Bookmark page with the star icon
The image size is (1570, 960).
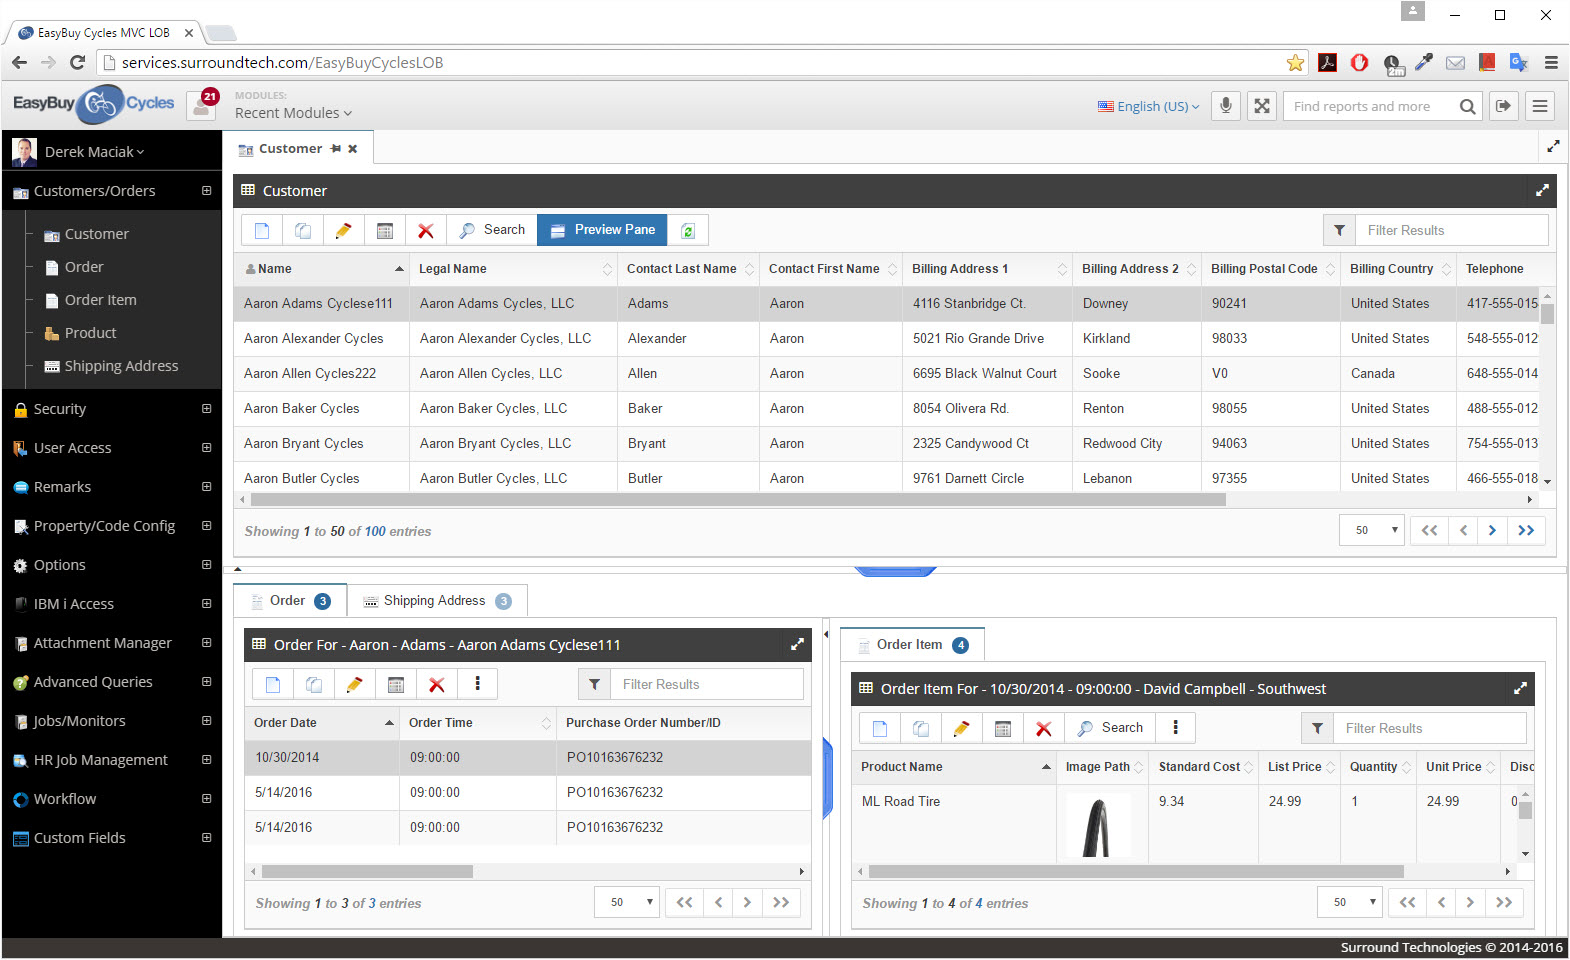pos(1295,62)
